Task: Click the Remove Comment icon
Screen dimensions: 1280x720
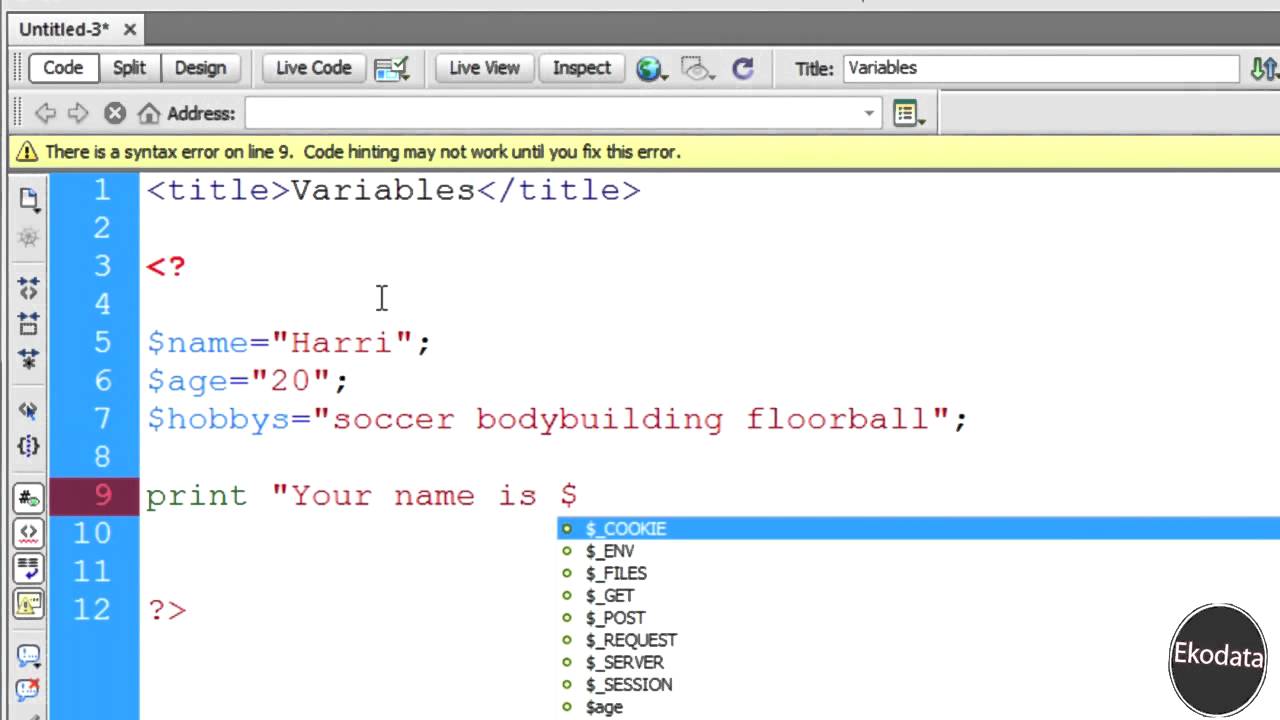Action: click(28, 690)
